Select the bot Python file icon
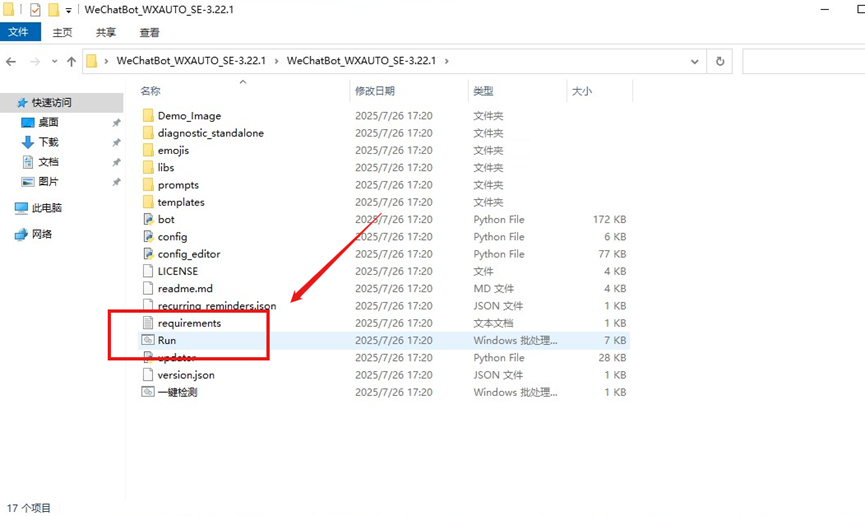Viewport: 865px width, 516px height. tap(148, 219)
